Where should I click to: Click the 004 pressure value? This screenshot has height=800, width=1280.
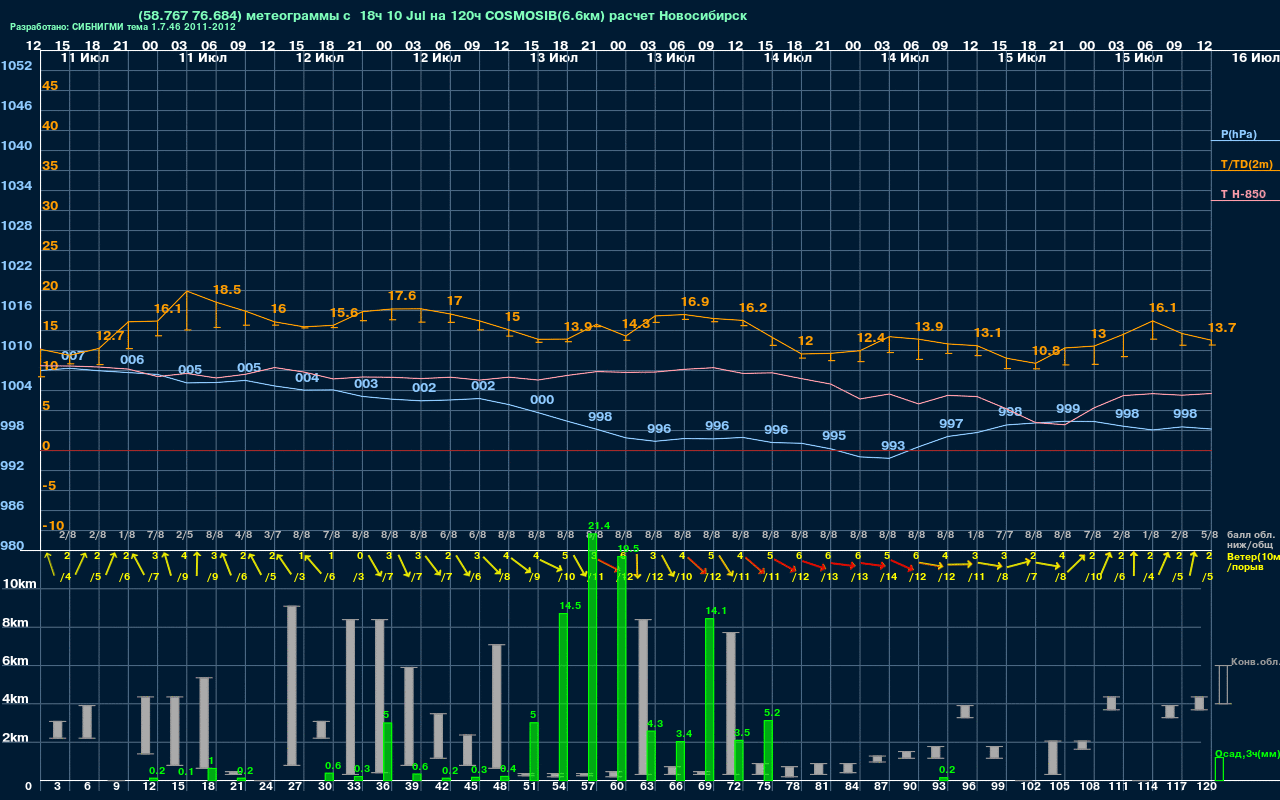coord(307,377)
